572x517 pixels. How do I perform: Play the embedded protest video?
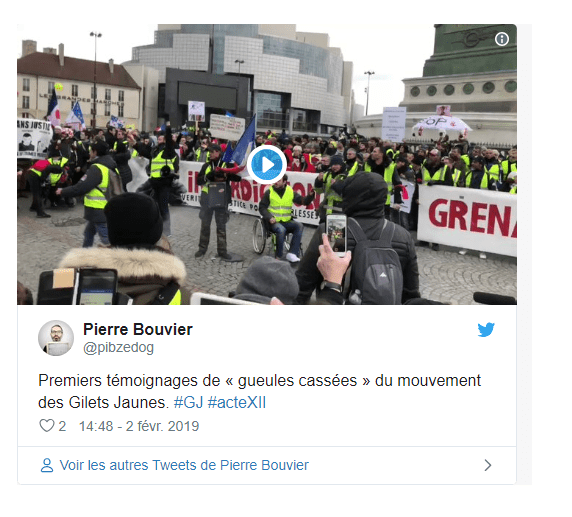coord(267,165)
